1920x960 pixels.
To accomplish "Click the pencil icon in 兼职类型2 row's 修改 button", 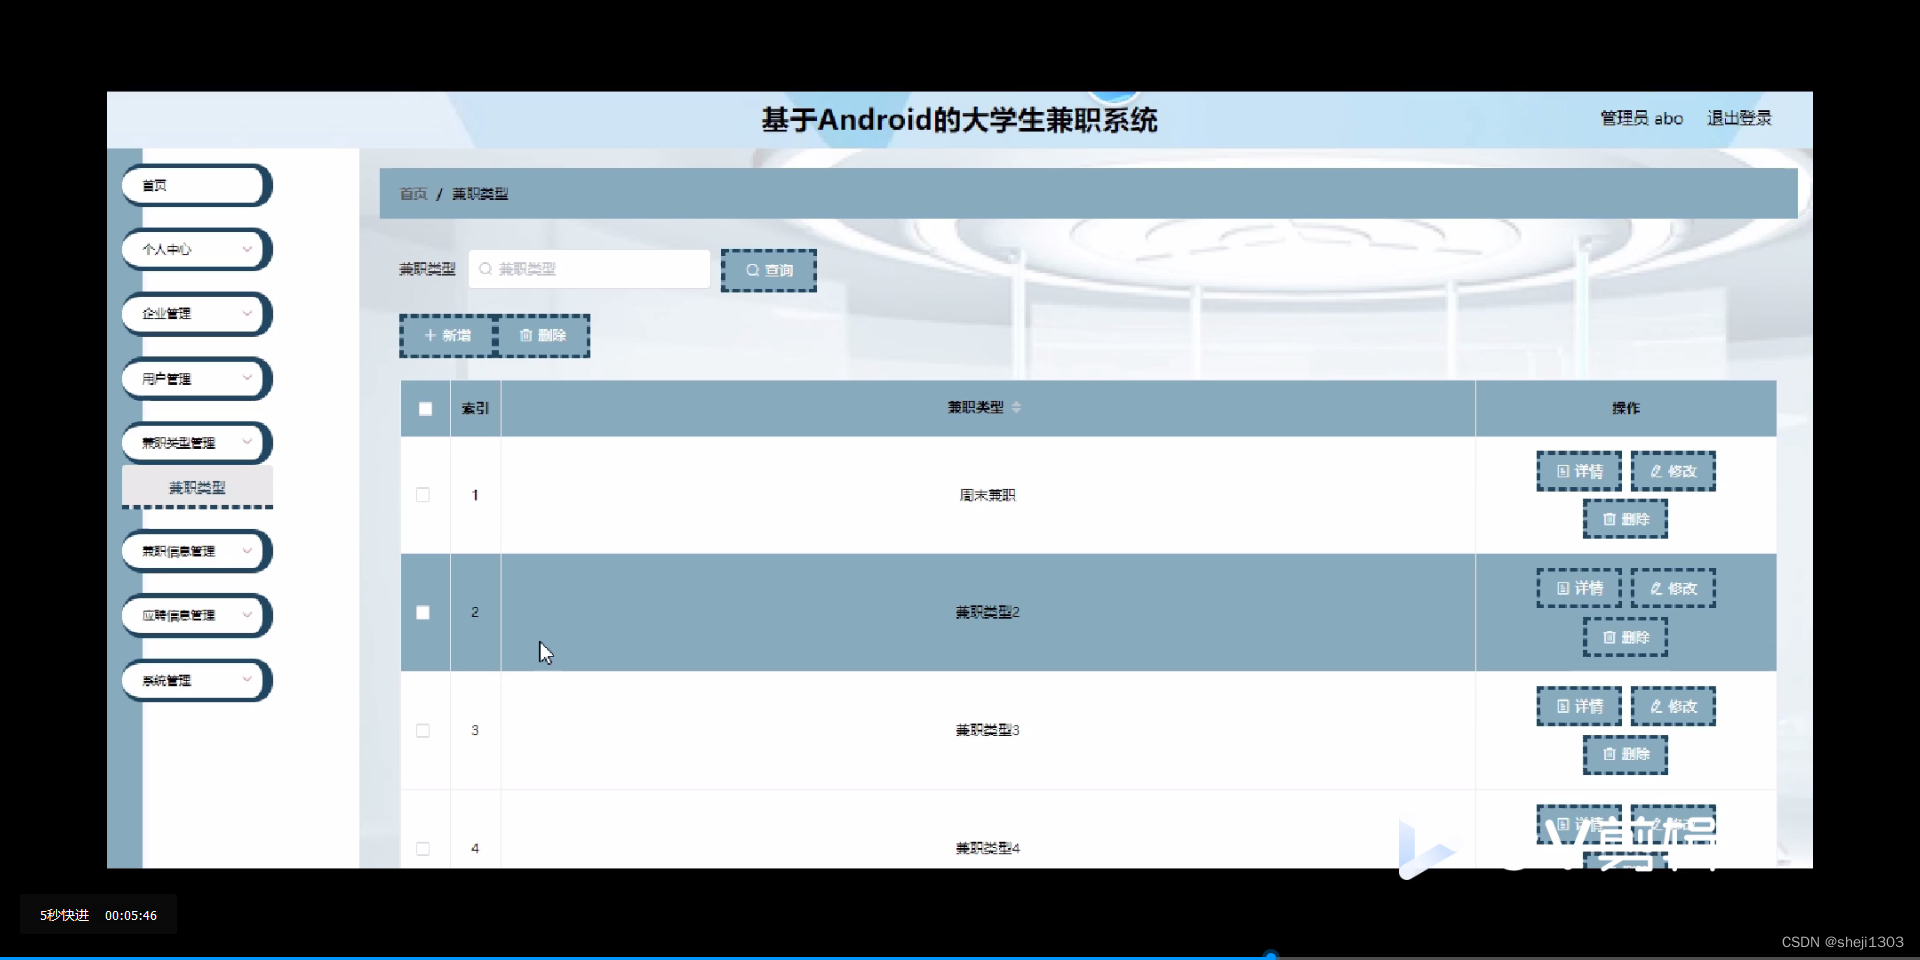I will [x=1657, y=588].
